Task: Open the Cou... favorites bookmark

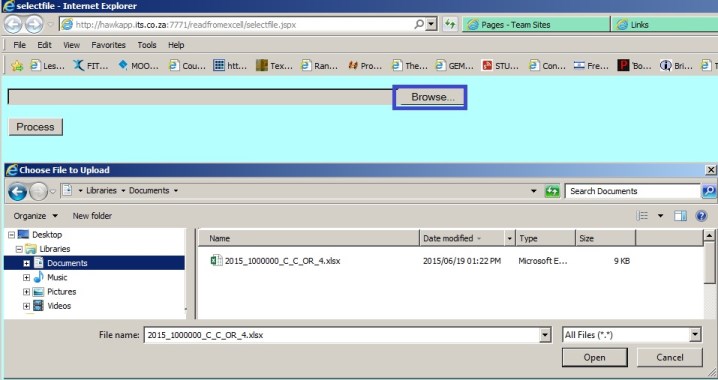Action: click(x=187, y=66)
